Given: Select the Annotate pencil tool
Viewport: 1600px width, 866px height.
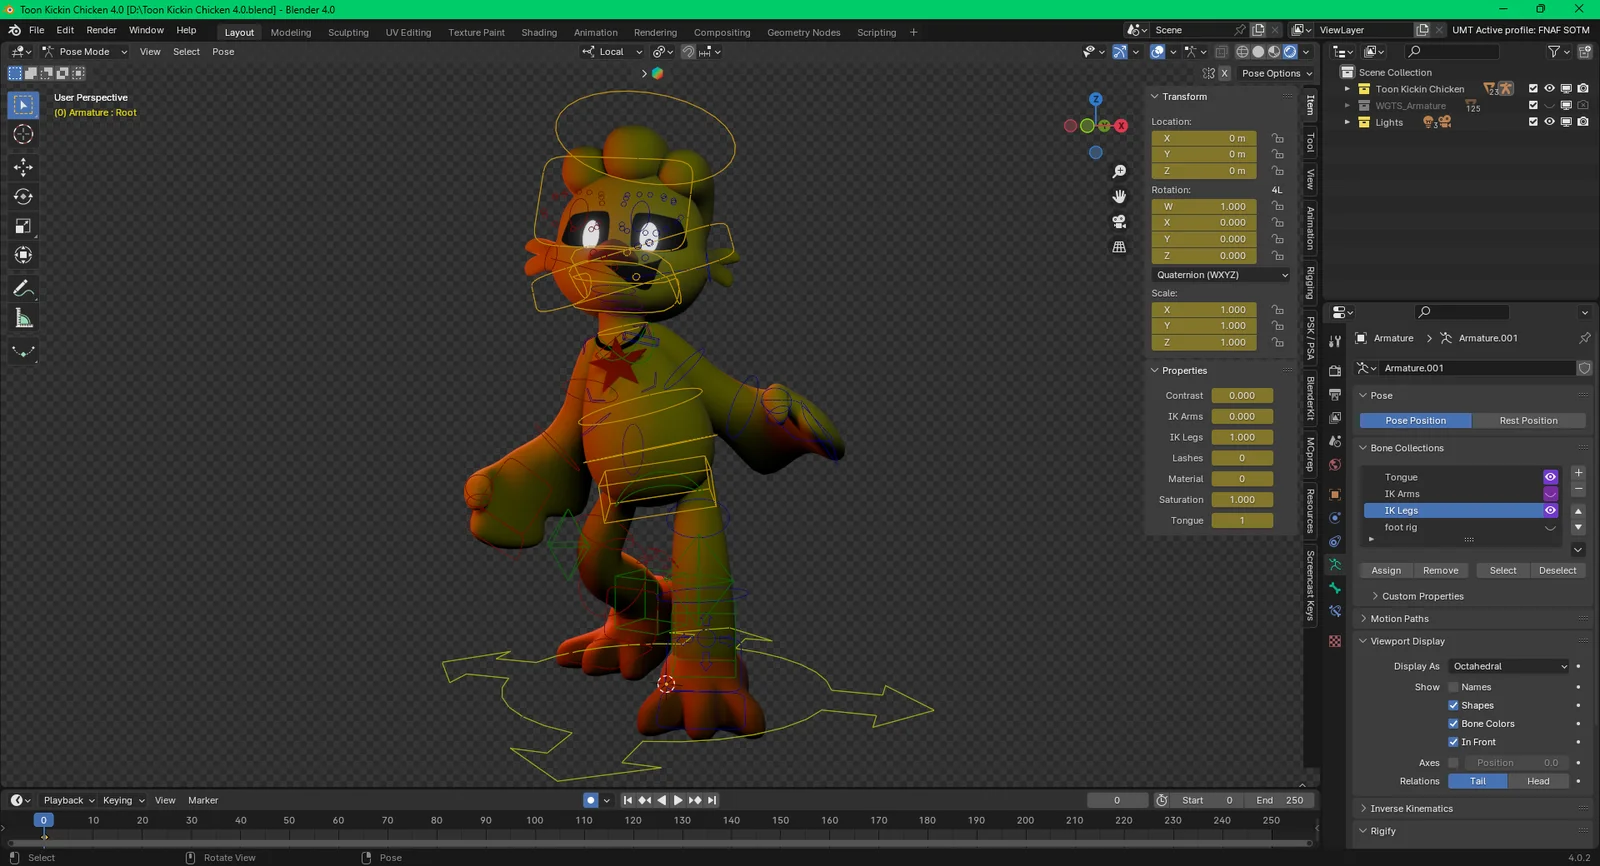Looking at the screenshot, I should click(23, 289).
